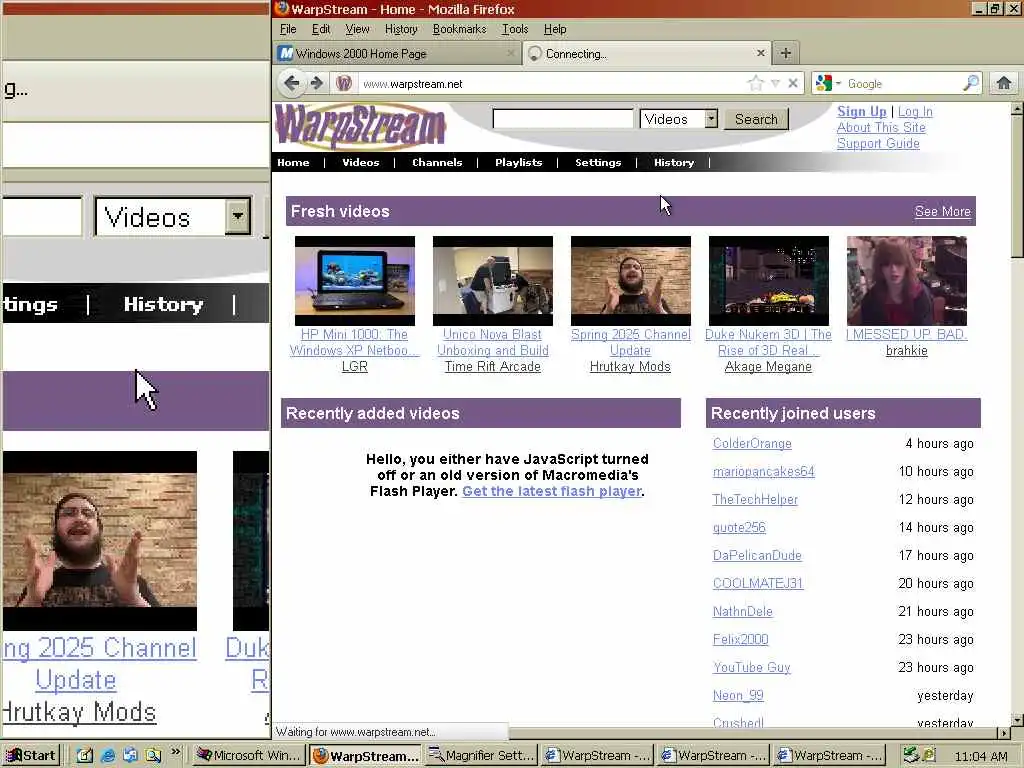The width and height of the screenshot is (1024, 768).
Task: Open the HP Mini 1000 laptop thumbnail
Action: tap(355, 281)
